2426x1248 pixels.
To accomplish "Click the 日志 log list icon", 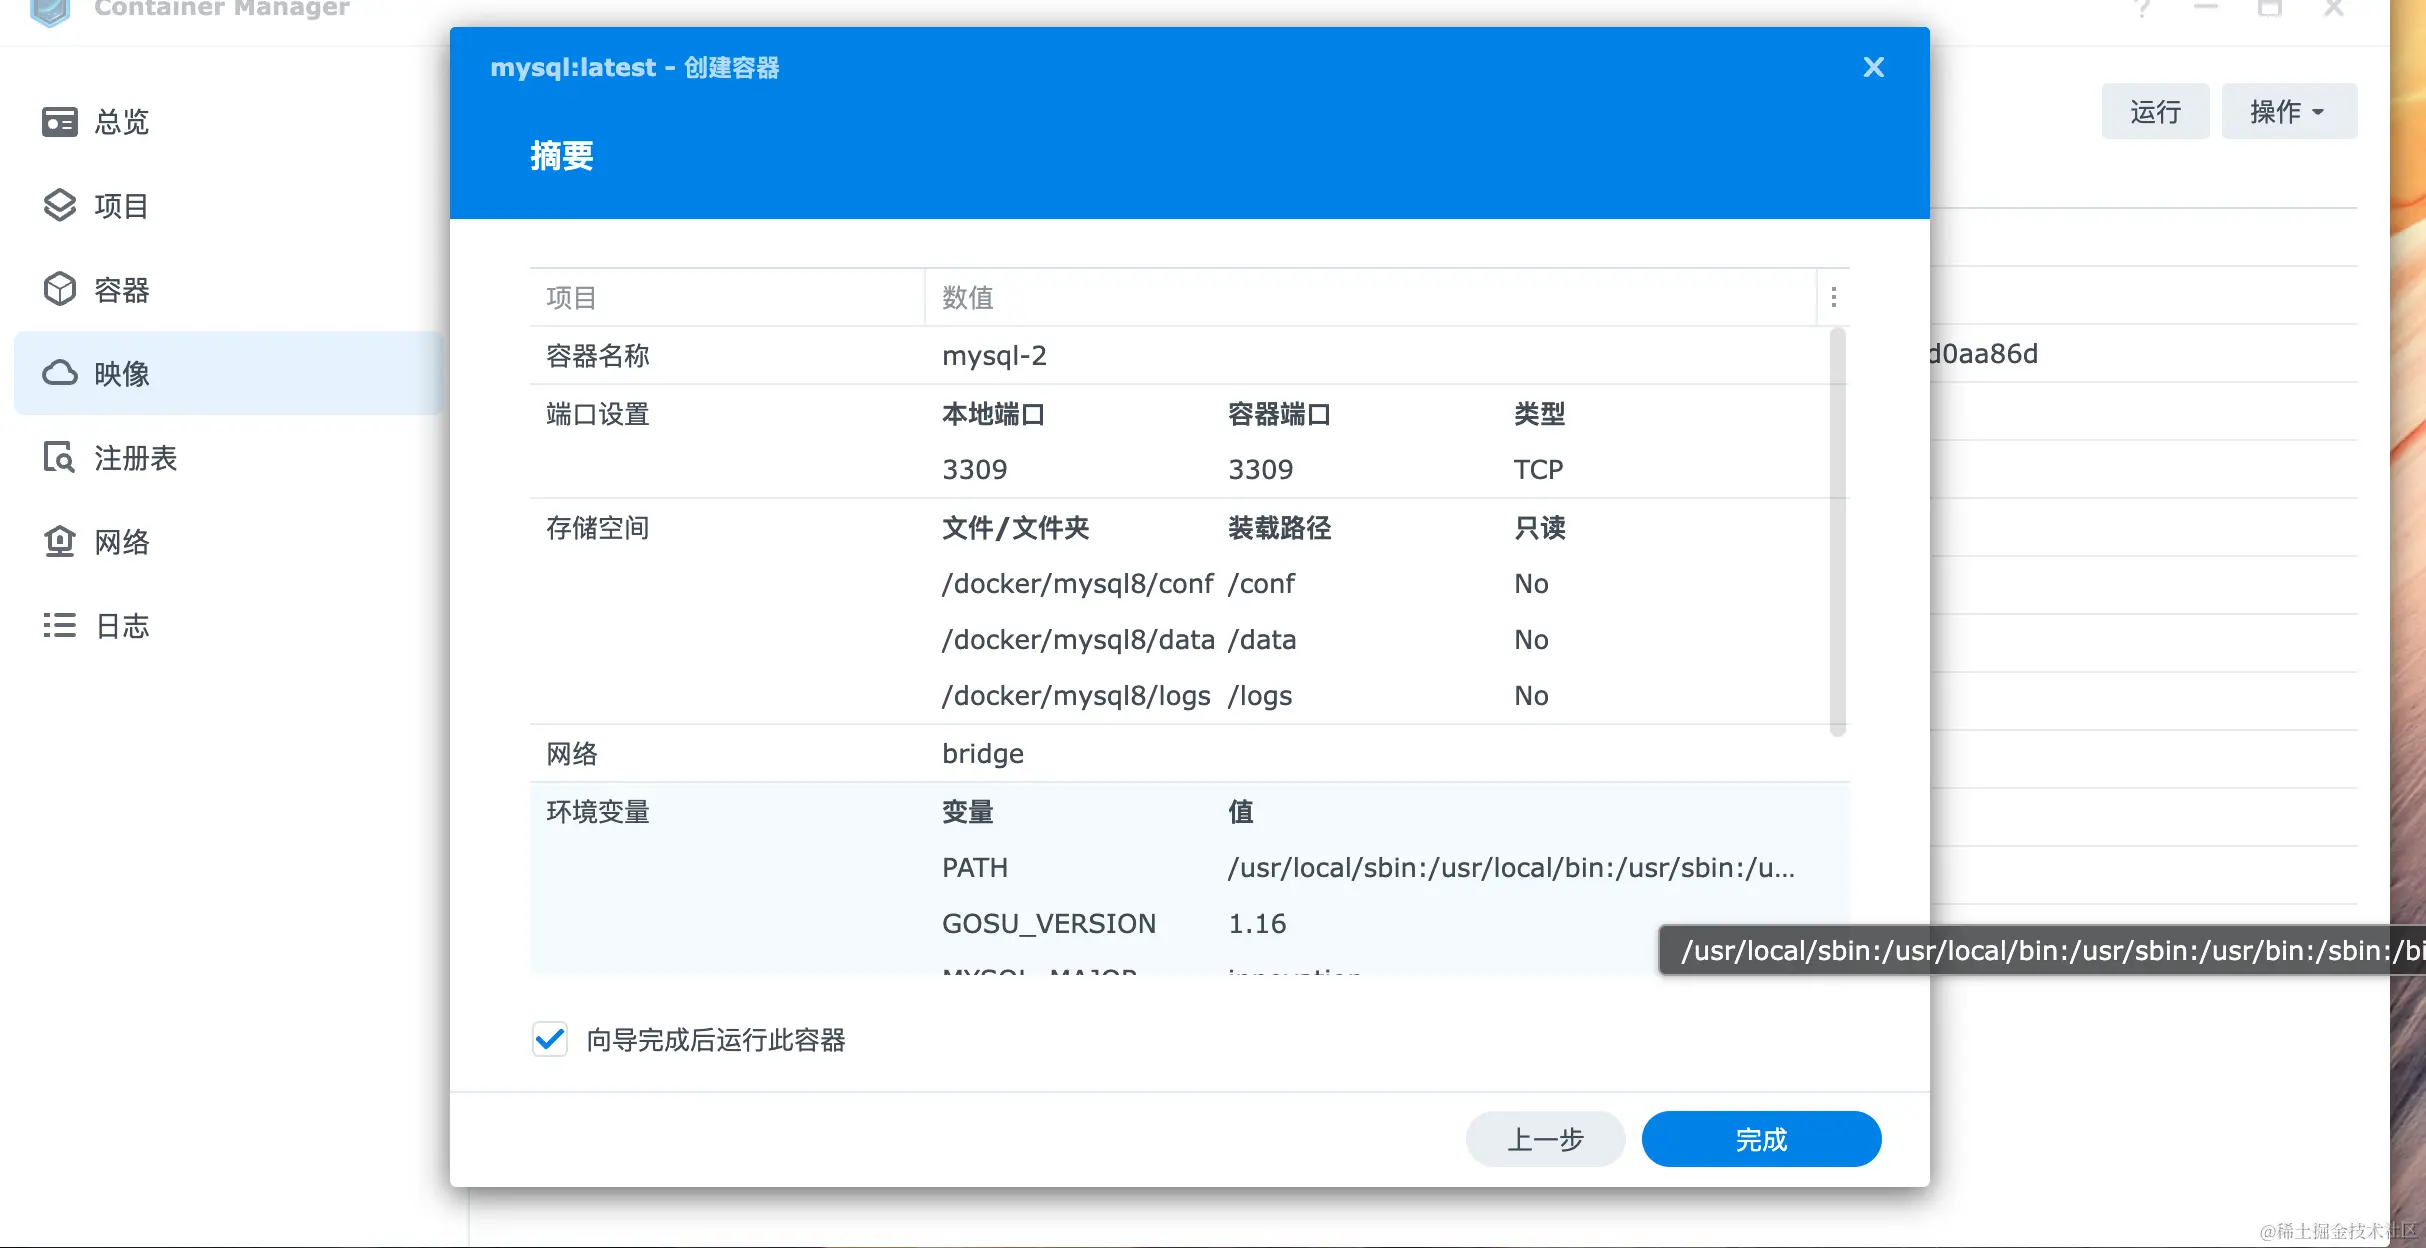I will click(59, 626).
